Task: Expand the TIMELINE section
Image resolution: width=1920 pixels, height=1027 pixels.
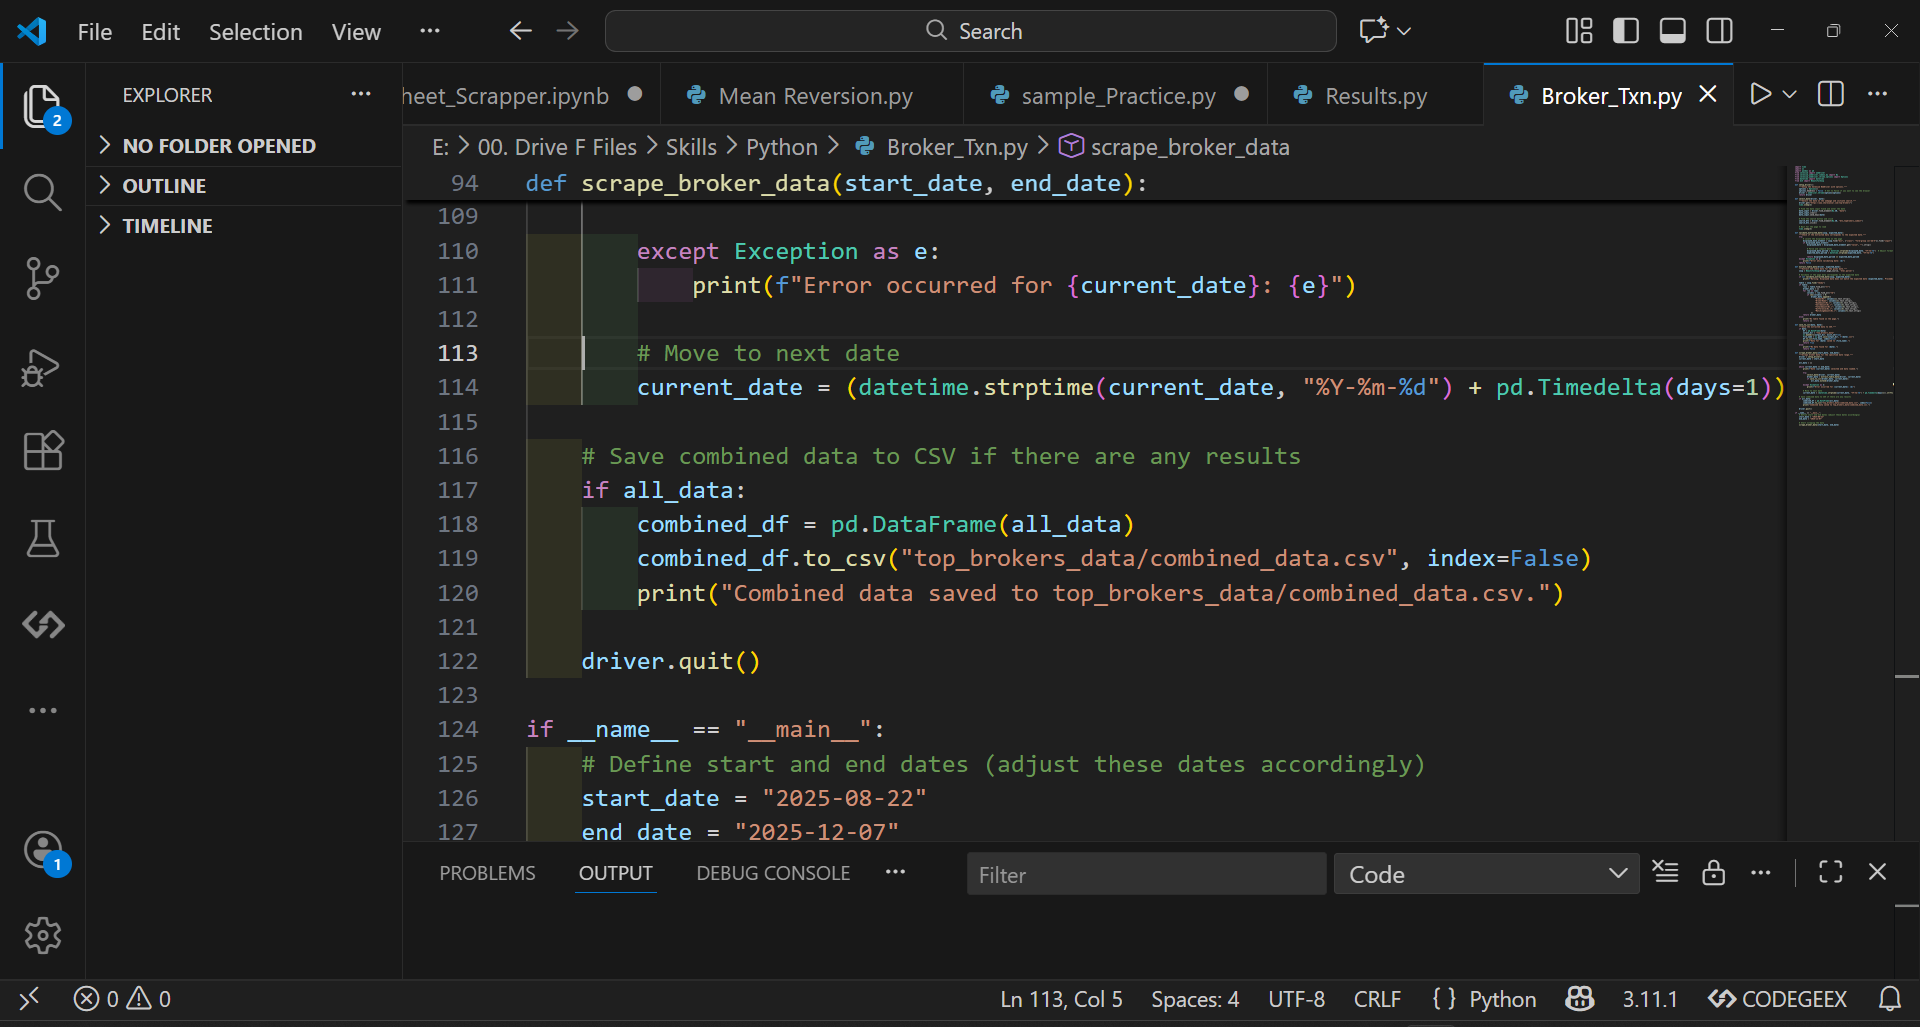Action: click(x=168, y=225)
